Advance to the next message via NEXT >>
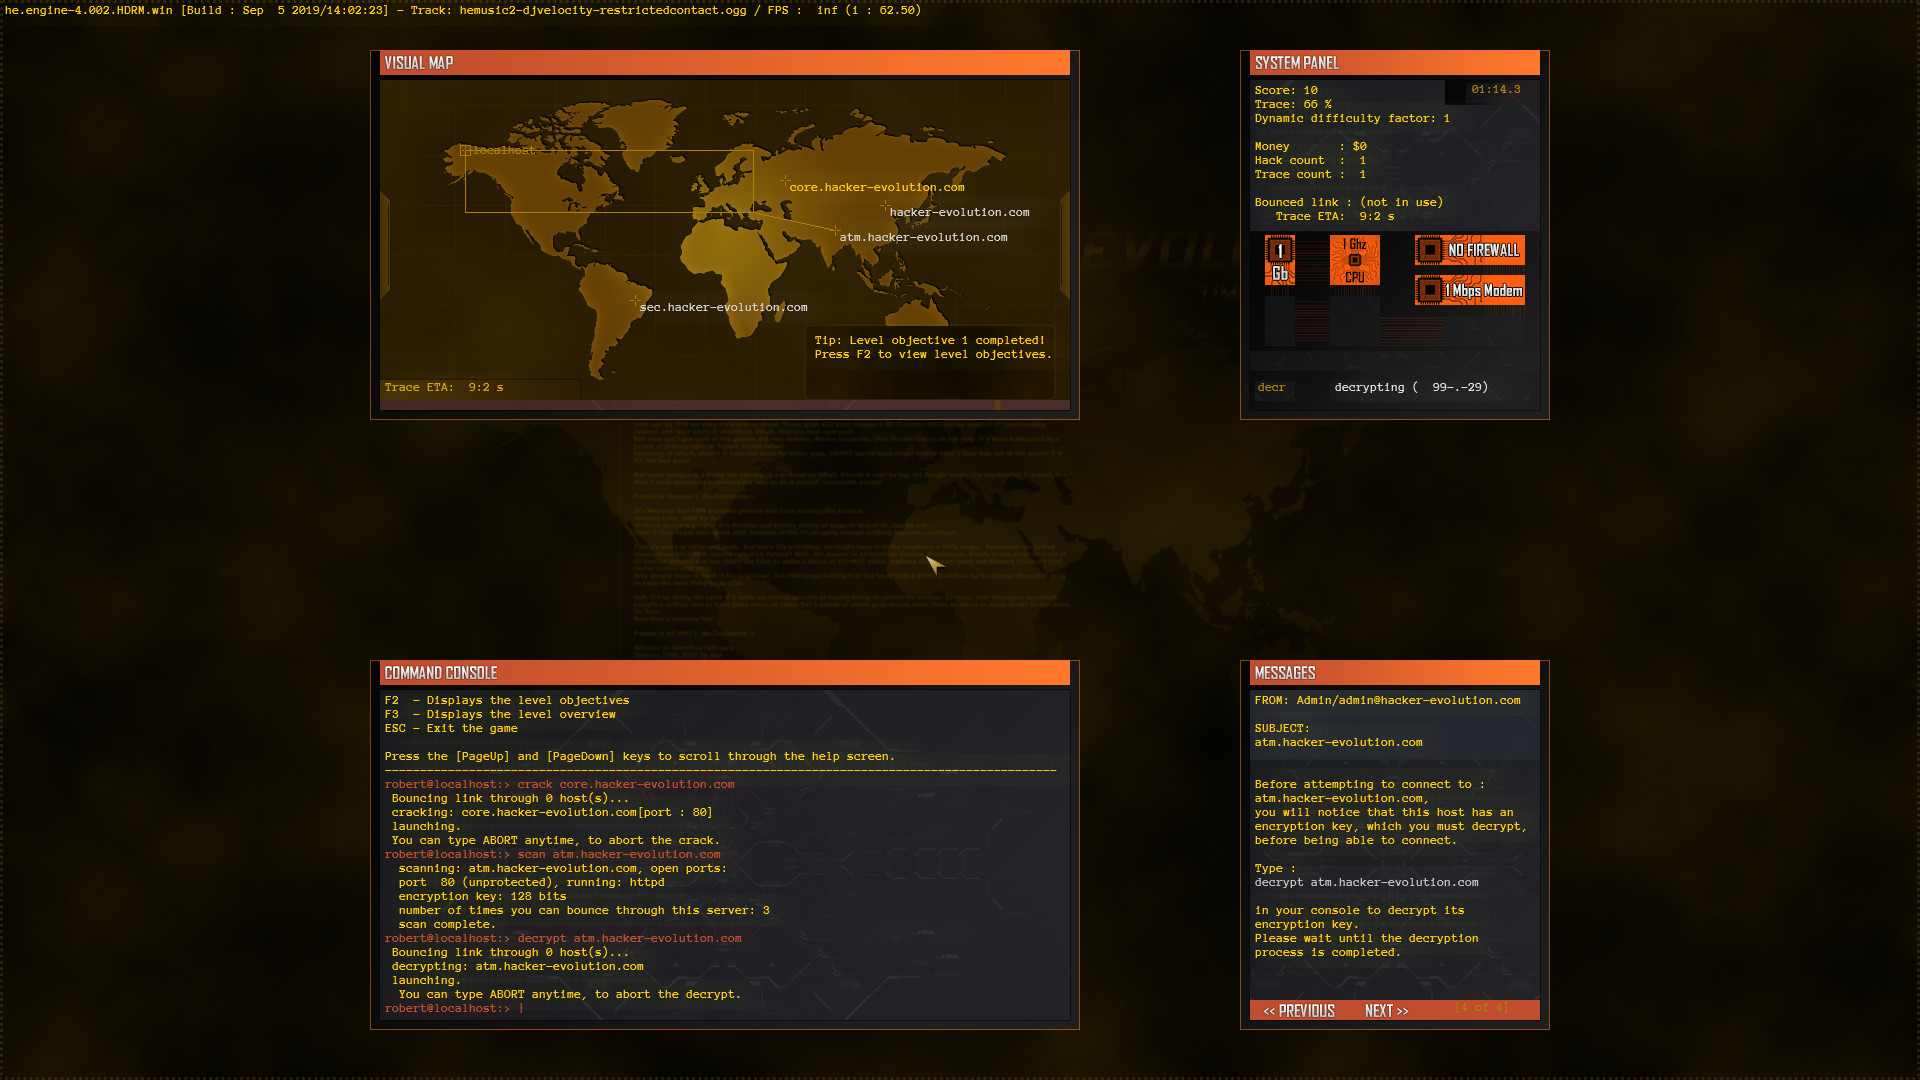Viewport: 1920px width, 1080px height. pos(1385,1010)
